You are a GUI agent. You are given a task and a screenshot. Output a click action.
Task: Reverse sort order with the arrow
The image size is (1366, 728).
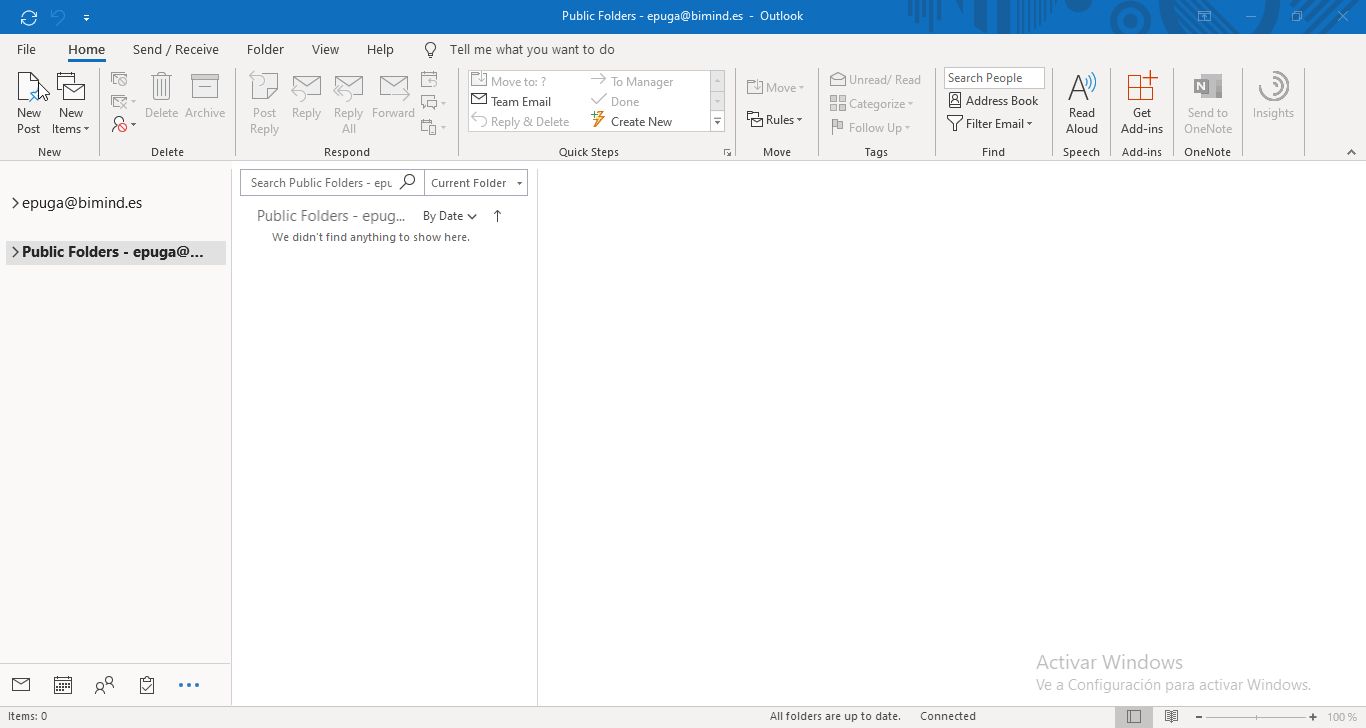tap(497, 216)
